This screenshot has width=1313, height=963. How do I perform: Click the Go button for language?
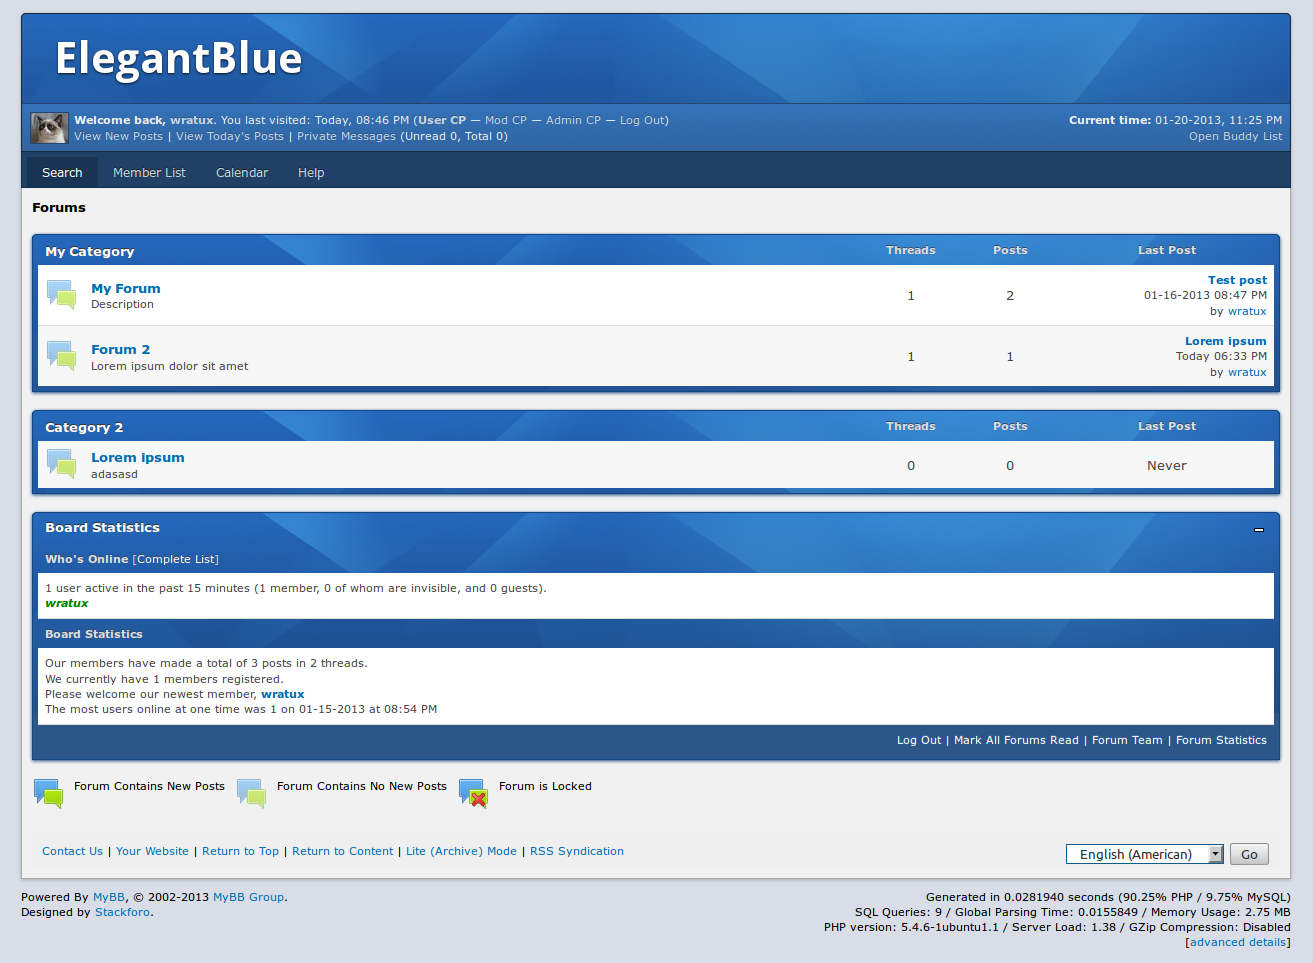pos(1249,854)
